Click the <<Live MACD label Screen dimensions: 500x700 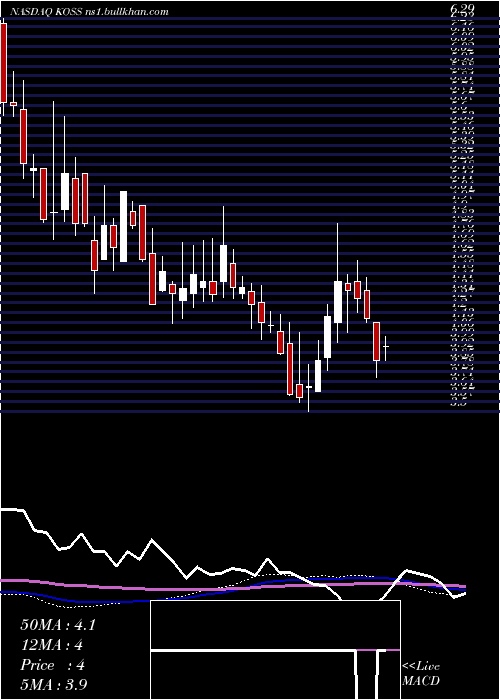(421, 674)
